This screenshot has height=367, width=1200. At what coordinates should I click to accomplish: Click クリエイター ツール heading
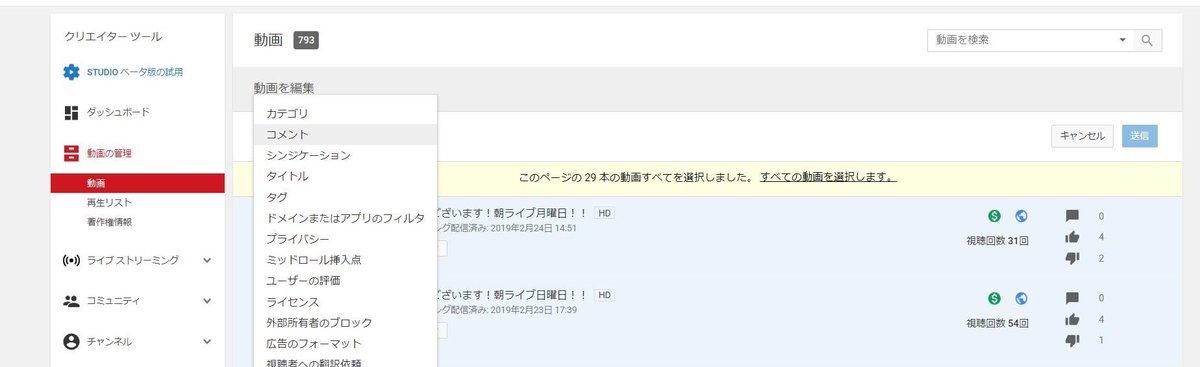(113, 37)
